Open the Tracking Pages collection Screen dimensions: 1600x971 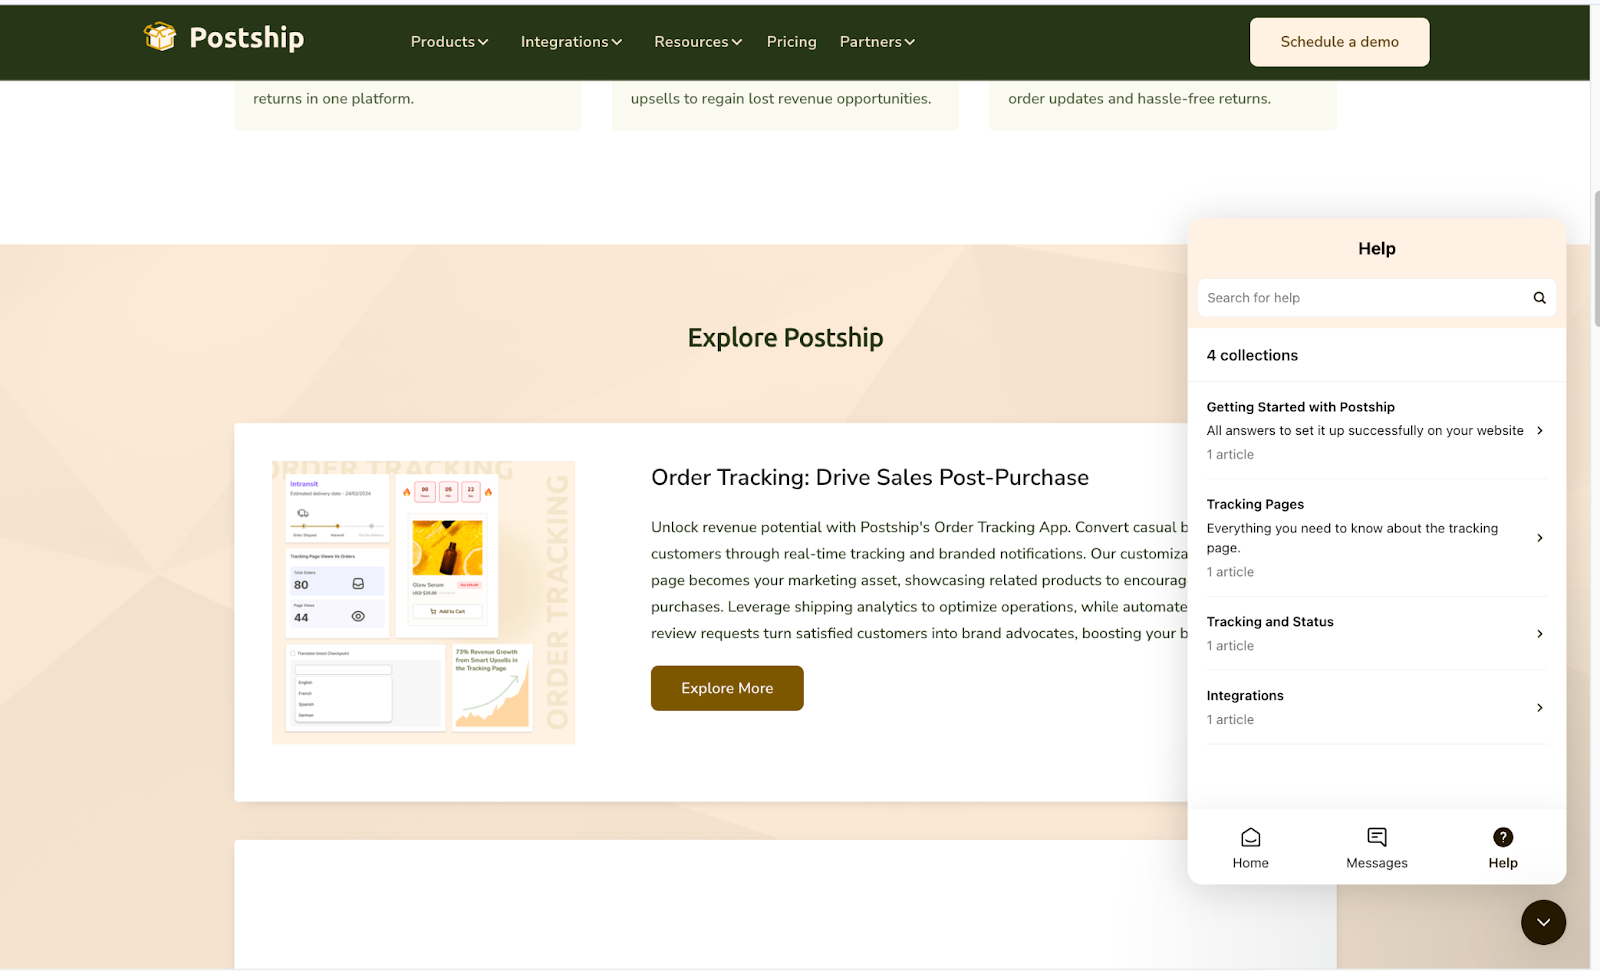point(1376,538)
